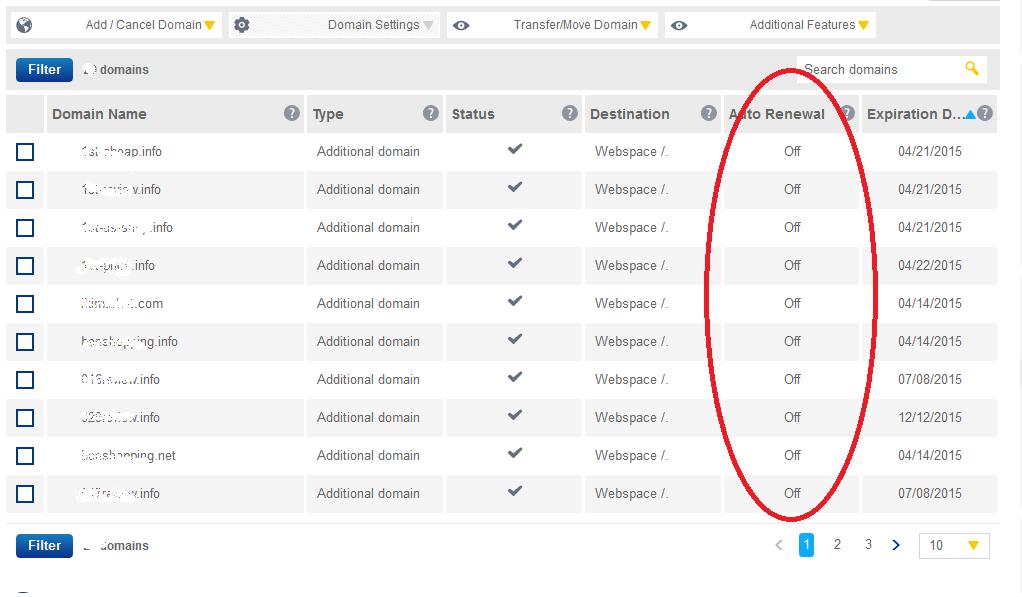Click the search magnifier icon
Image resolution: width=1022 pixels, height=597 pixels.
[971, 69]
